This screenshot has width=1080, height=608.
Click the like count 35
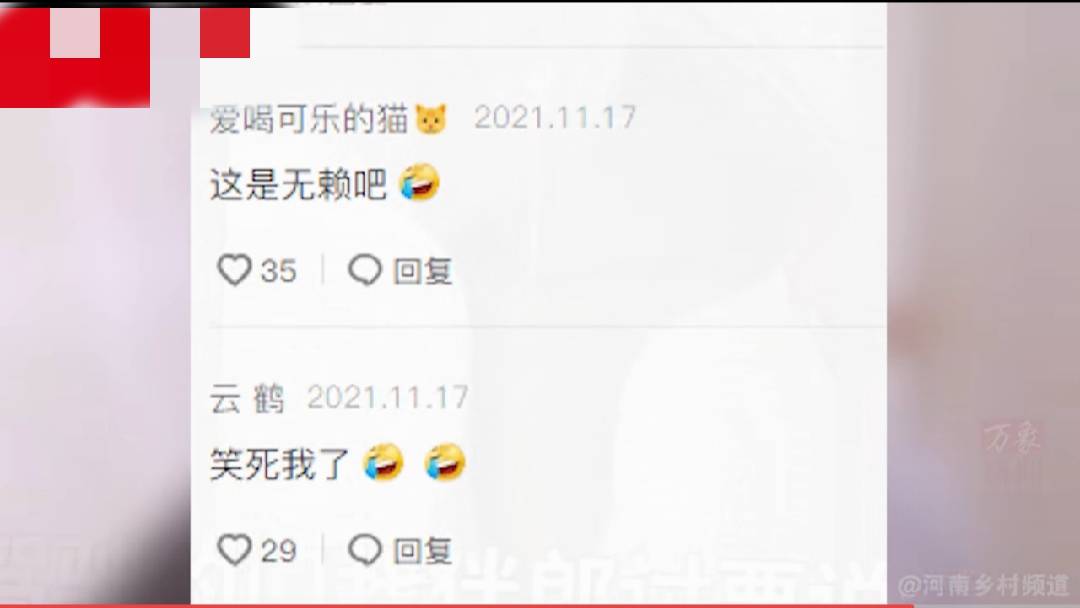pyautogui.click(x=278, y=271)
